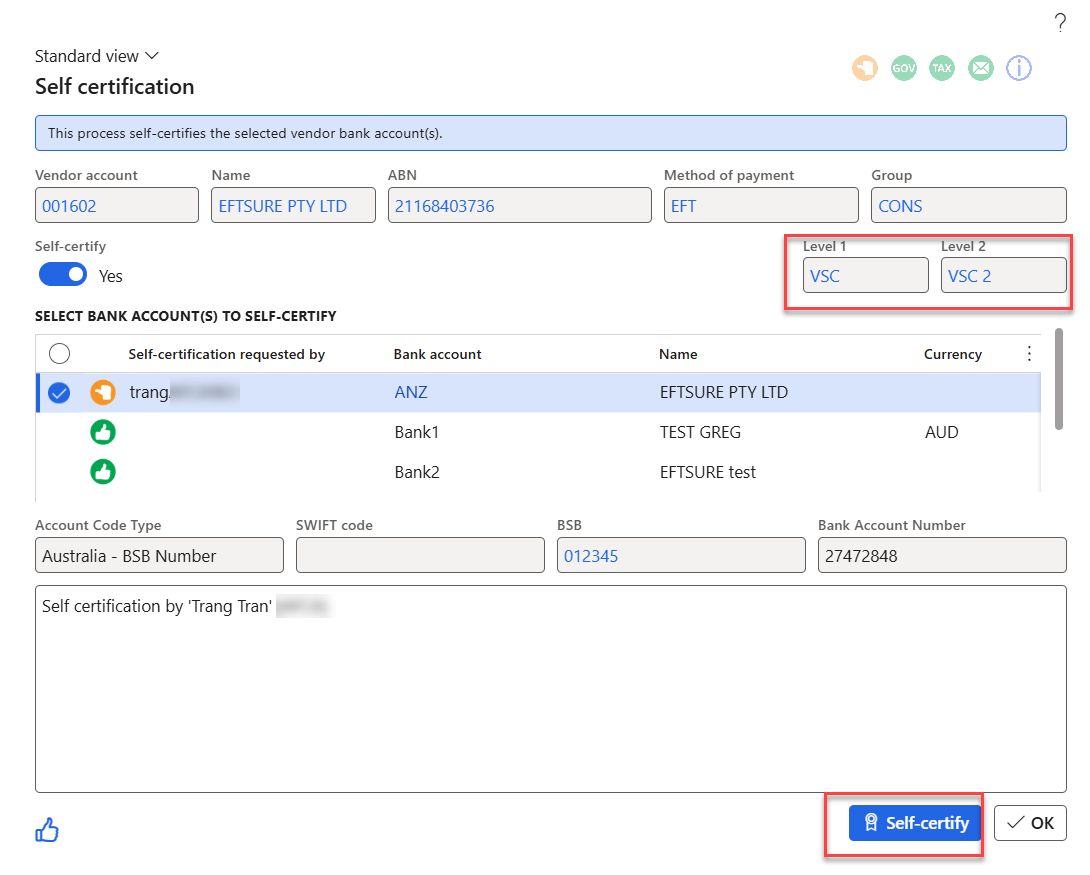
Task: Click the OK button
Action: click(1030, 823)
